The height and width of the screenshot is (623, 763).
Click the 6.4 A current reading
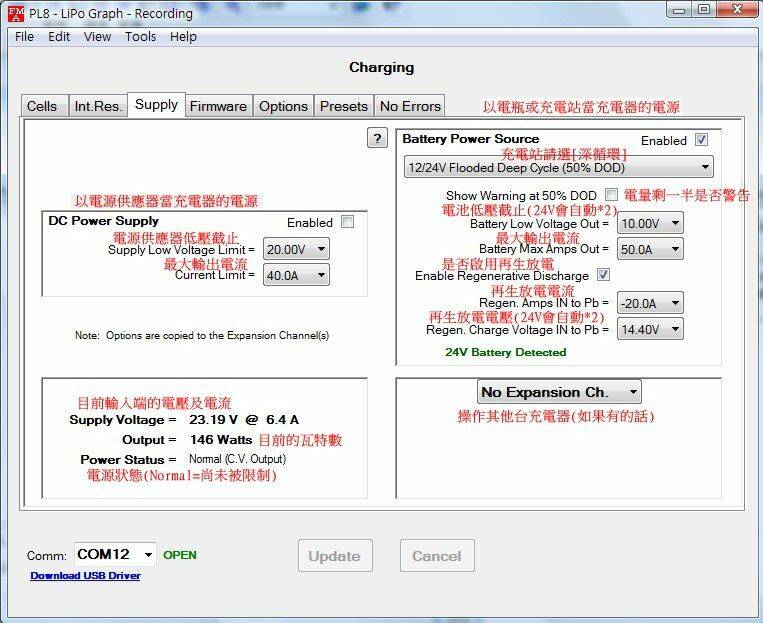click(x=282, y=420)
